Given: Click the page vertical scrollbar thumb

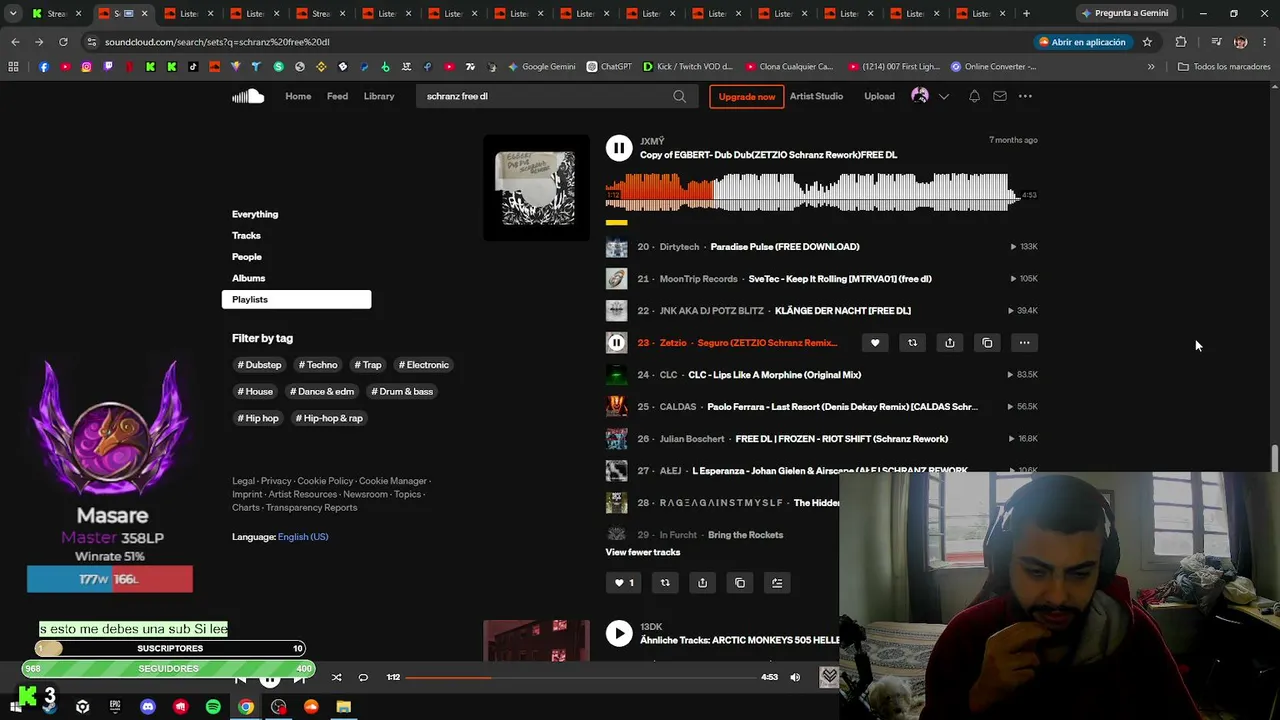Looking at the screenshot, I should (1274, 458).
